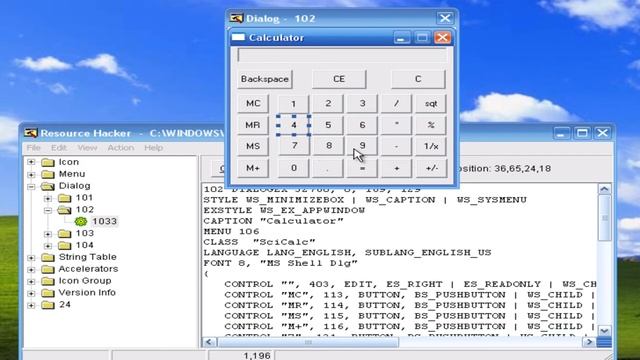
Task: Select the 1033 green gear resource icon
Action: [81, 222]
